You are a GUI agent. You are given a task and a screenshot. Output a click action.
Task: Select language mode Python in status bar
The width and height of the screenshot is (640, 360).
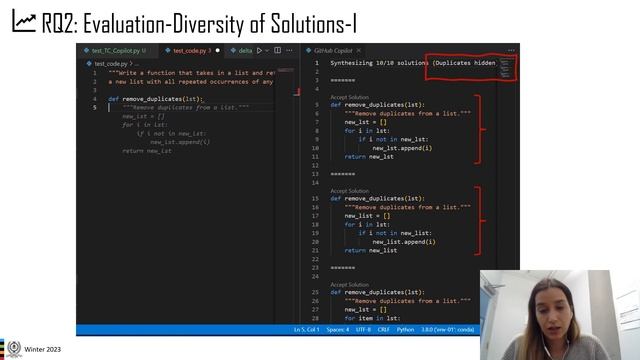tap(405, 329)
